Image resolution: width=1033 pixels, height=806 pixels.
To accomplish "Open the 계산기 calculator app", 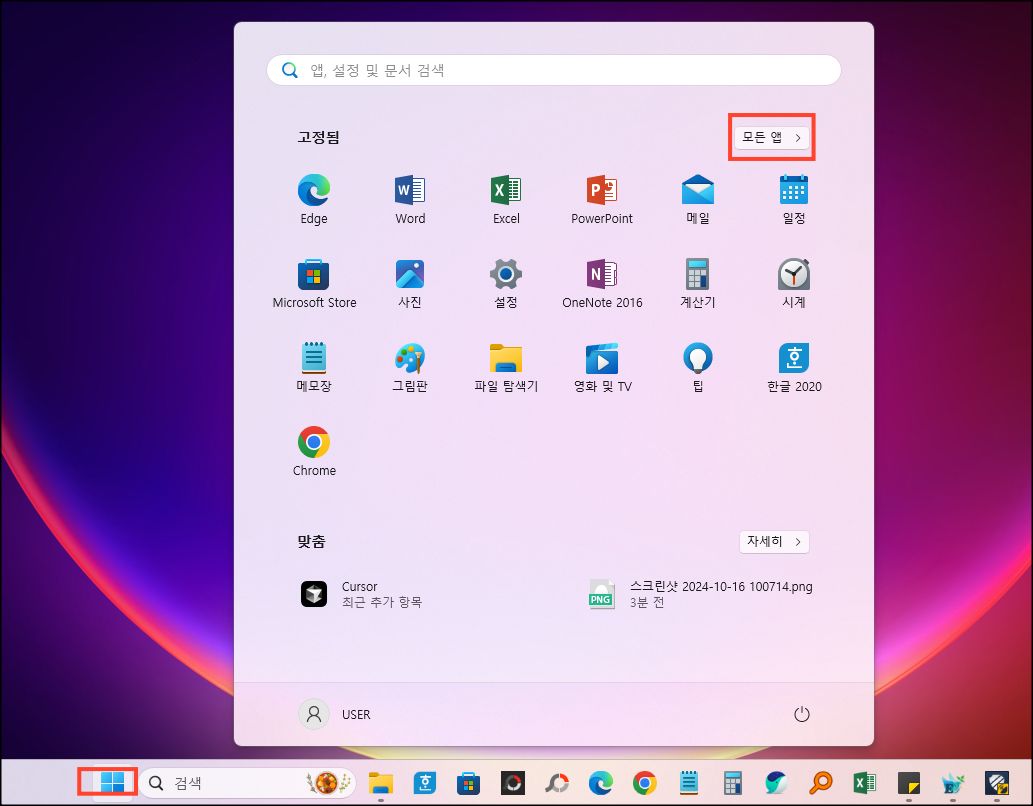I will pos(697,281).
